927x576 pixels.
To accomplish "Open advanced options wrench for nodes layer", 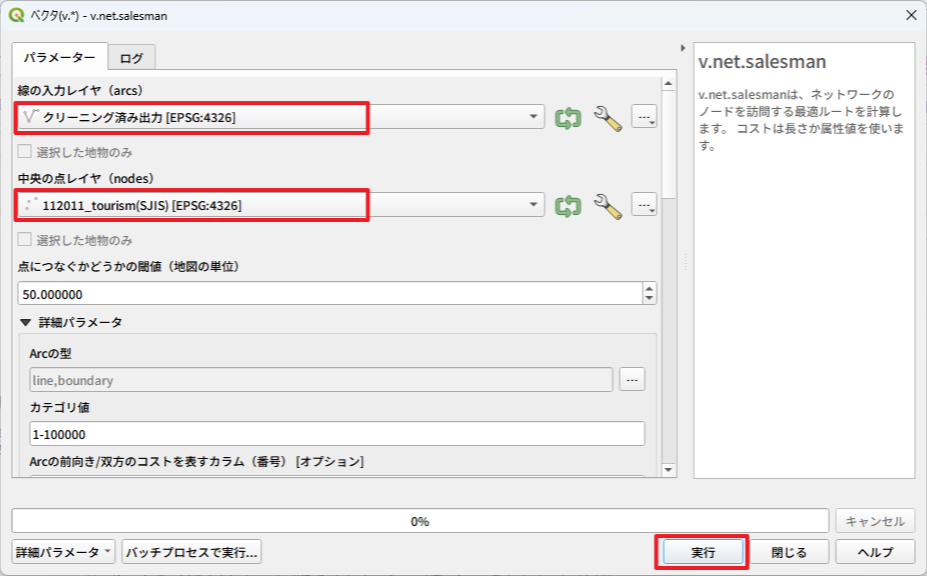I will (x=607, y=205).
